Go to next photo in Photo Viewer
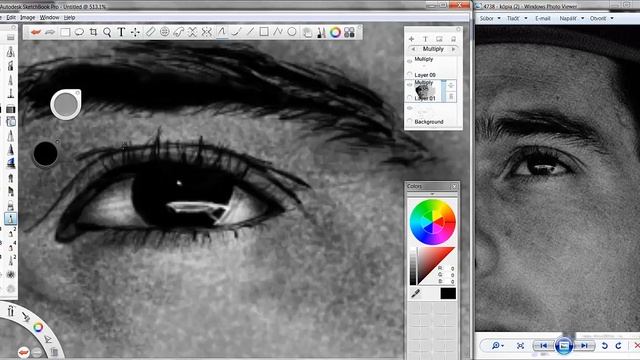The height and width of the screenshot is (360, 640). click(x=585, y=346)
